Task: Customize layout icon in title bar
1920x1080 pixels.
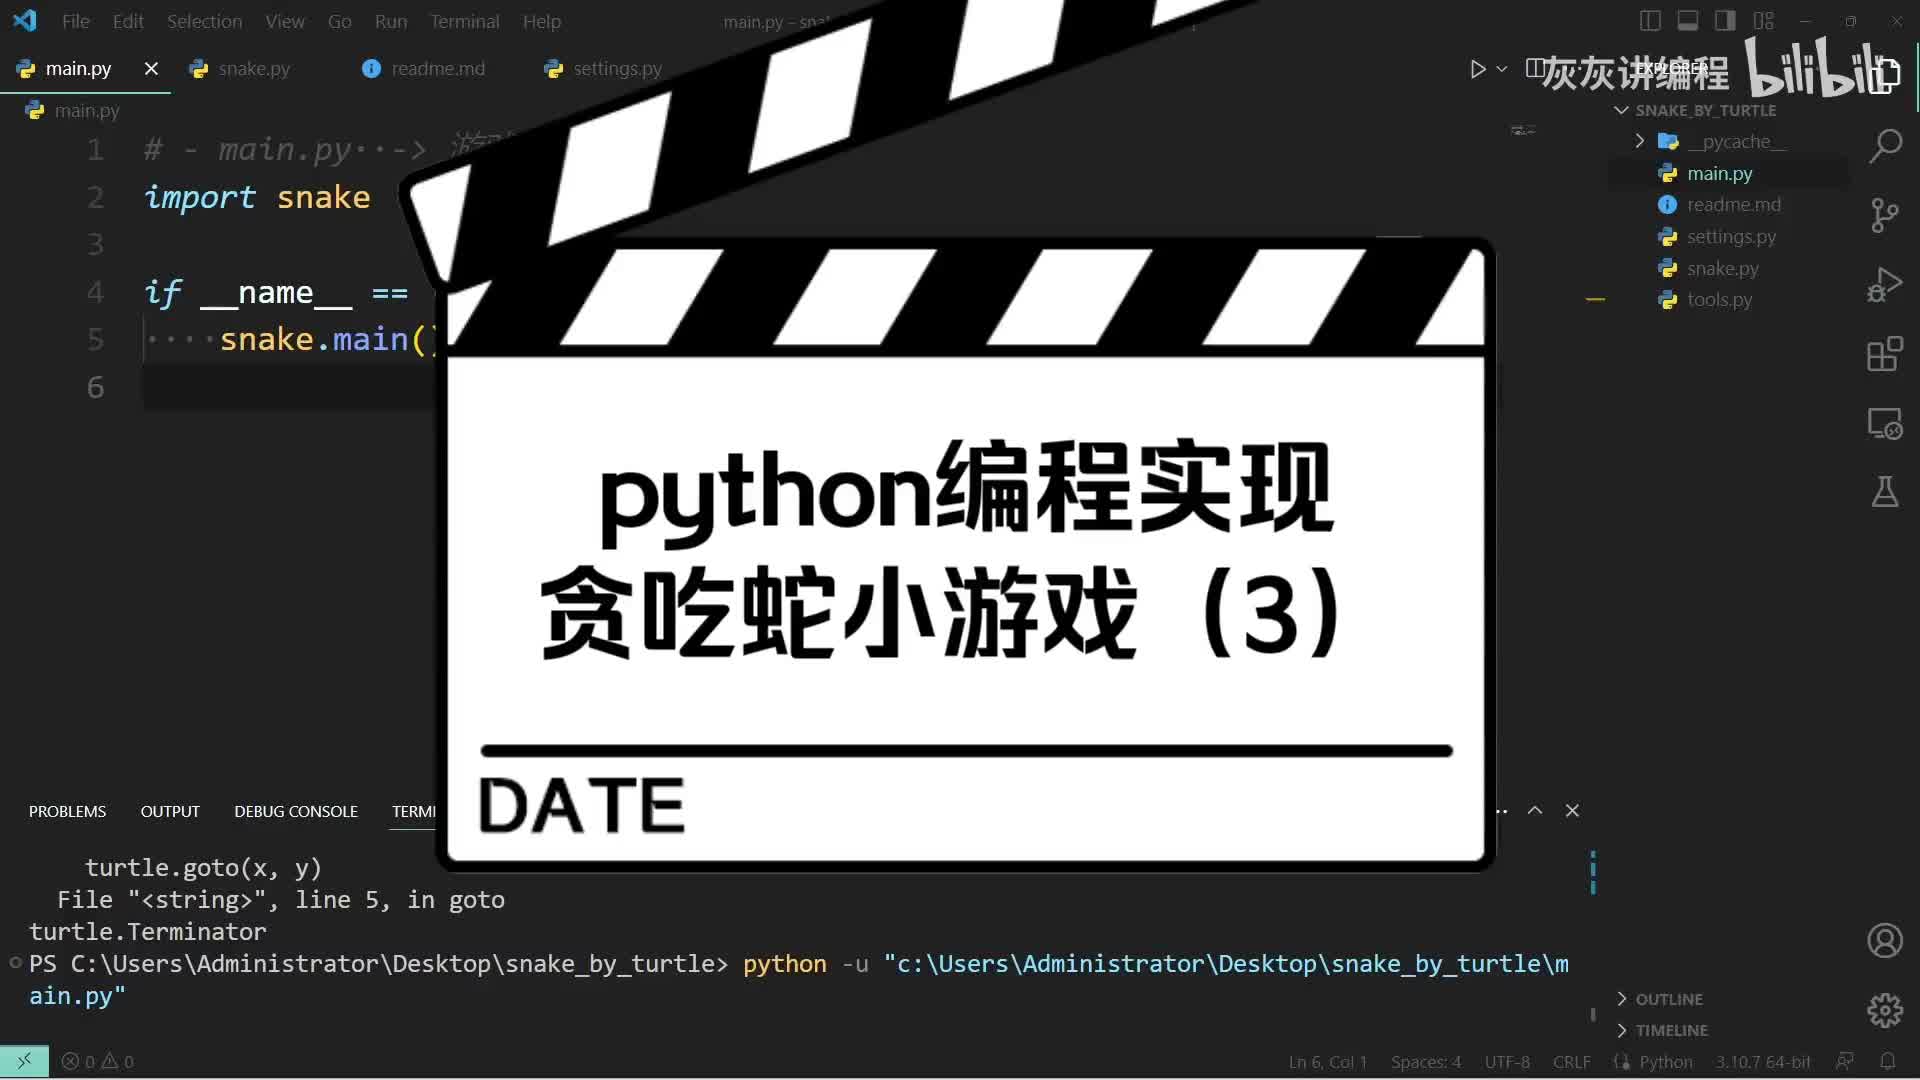Action: click(1763, 21)
